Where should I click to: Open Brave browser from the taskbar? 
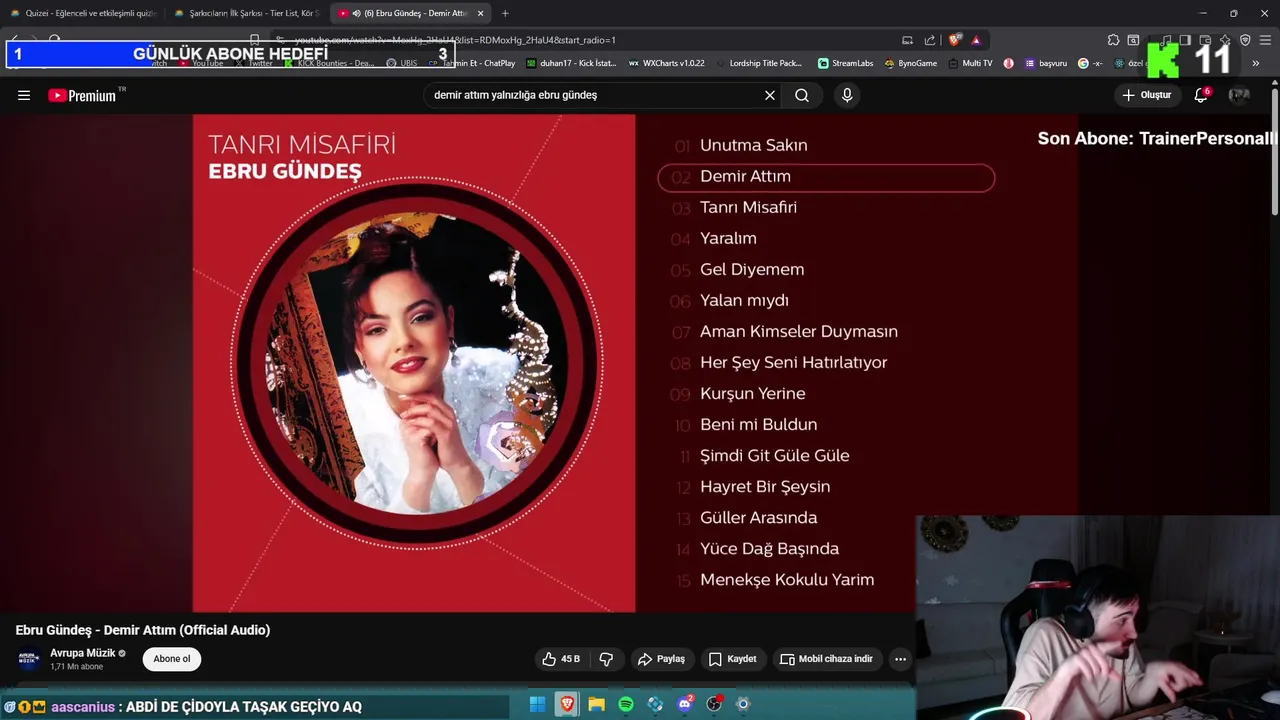tap(567, 704)
